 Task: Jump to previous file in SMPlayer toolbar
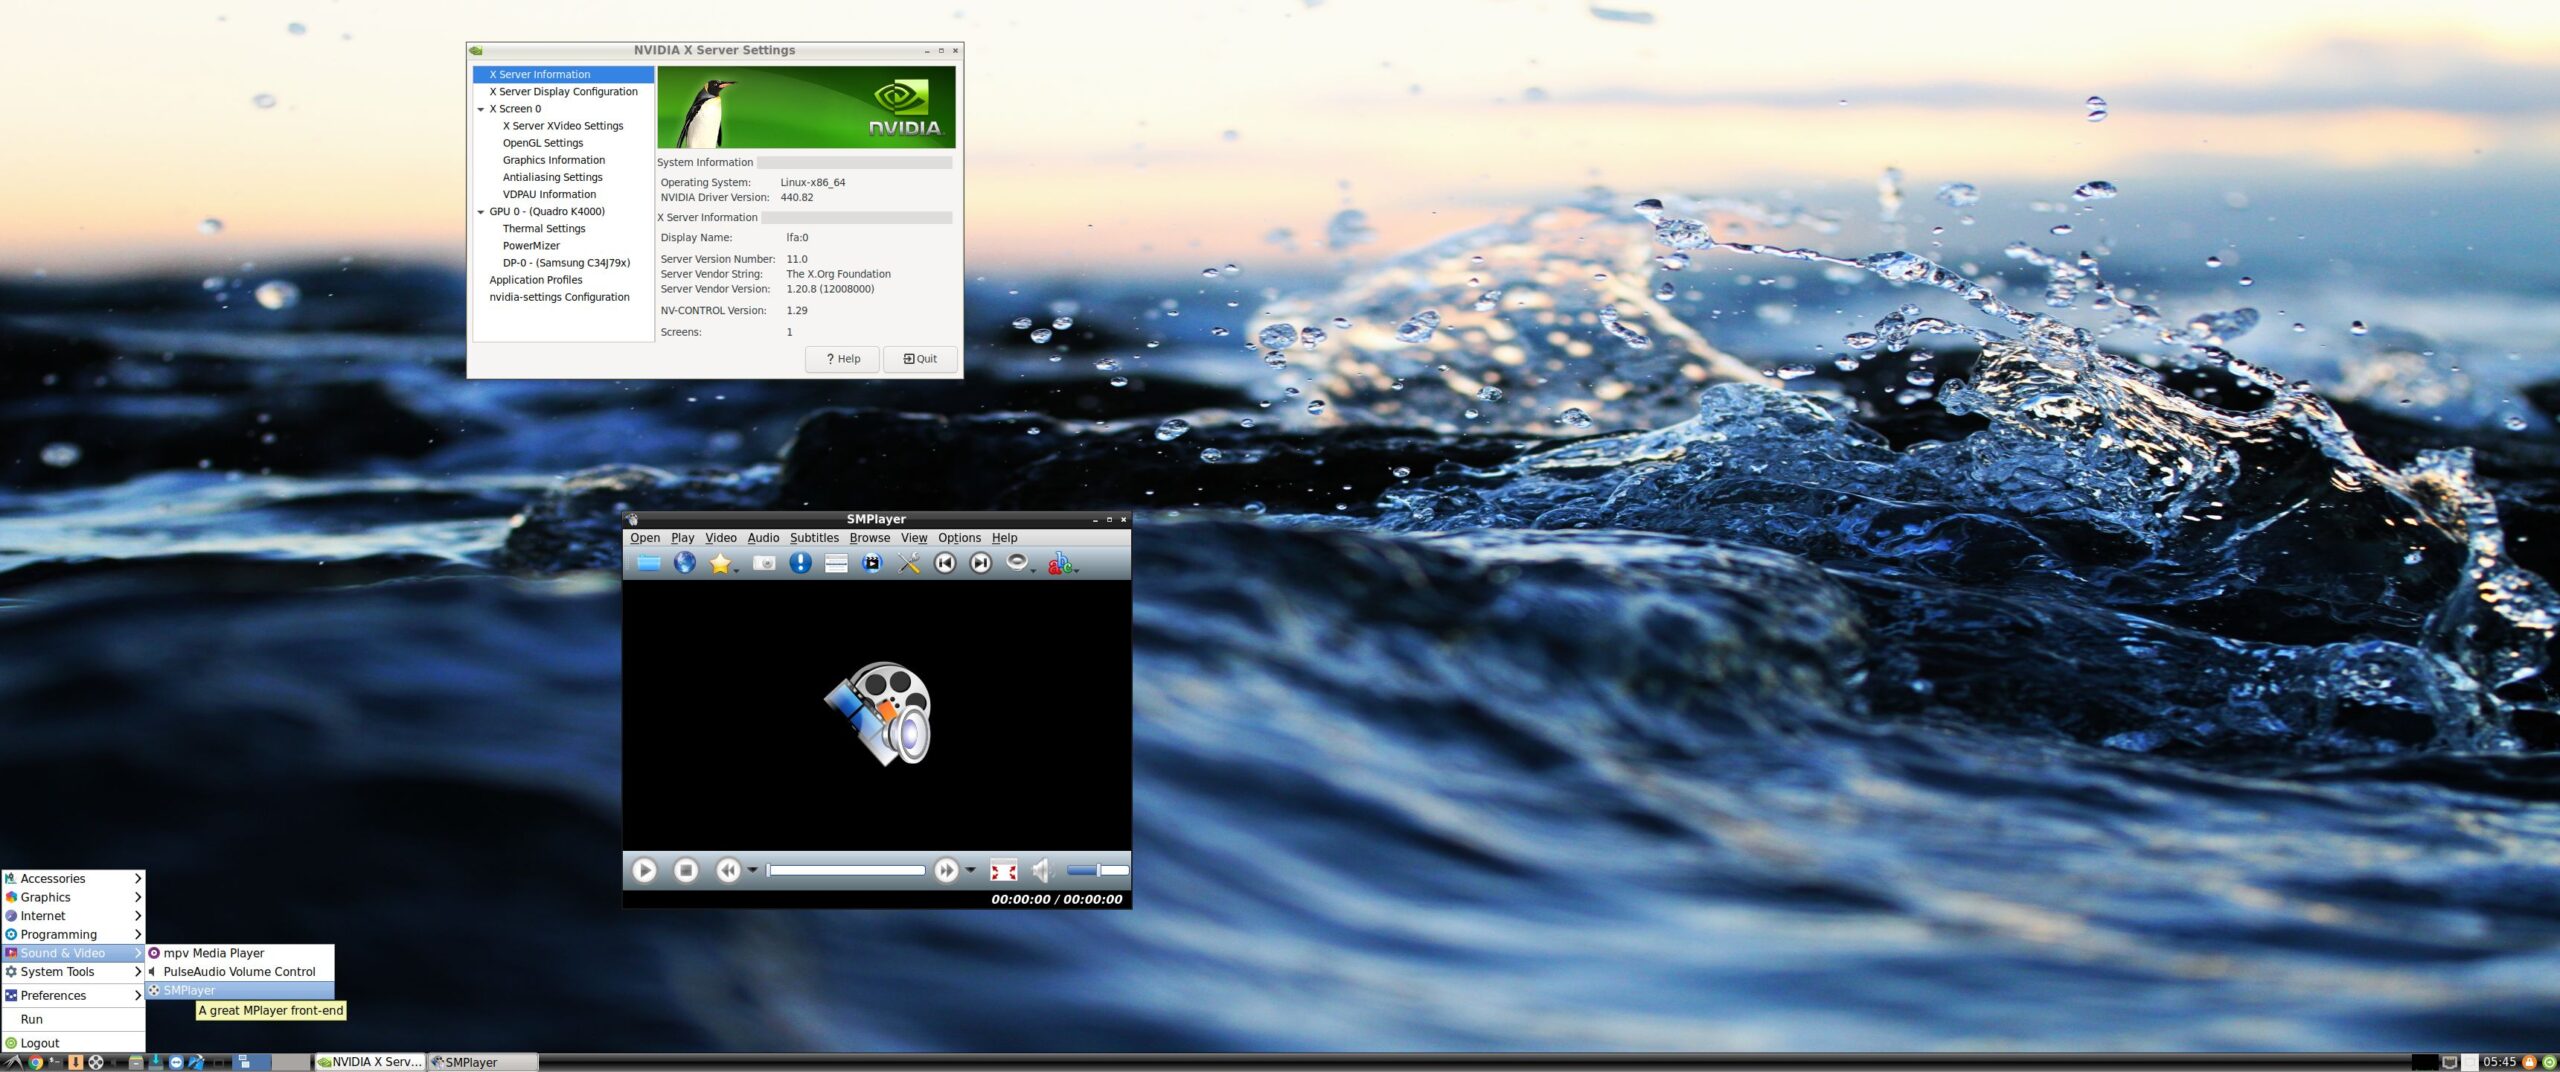coord(945,563)
